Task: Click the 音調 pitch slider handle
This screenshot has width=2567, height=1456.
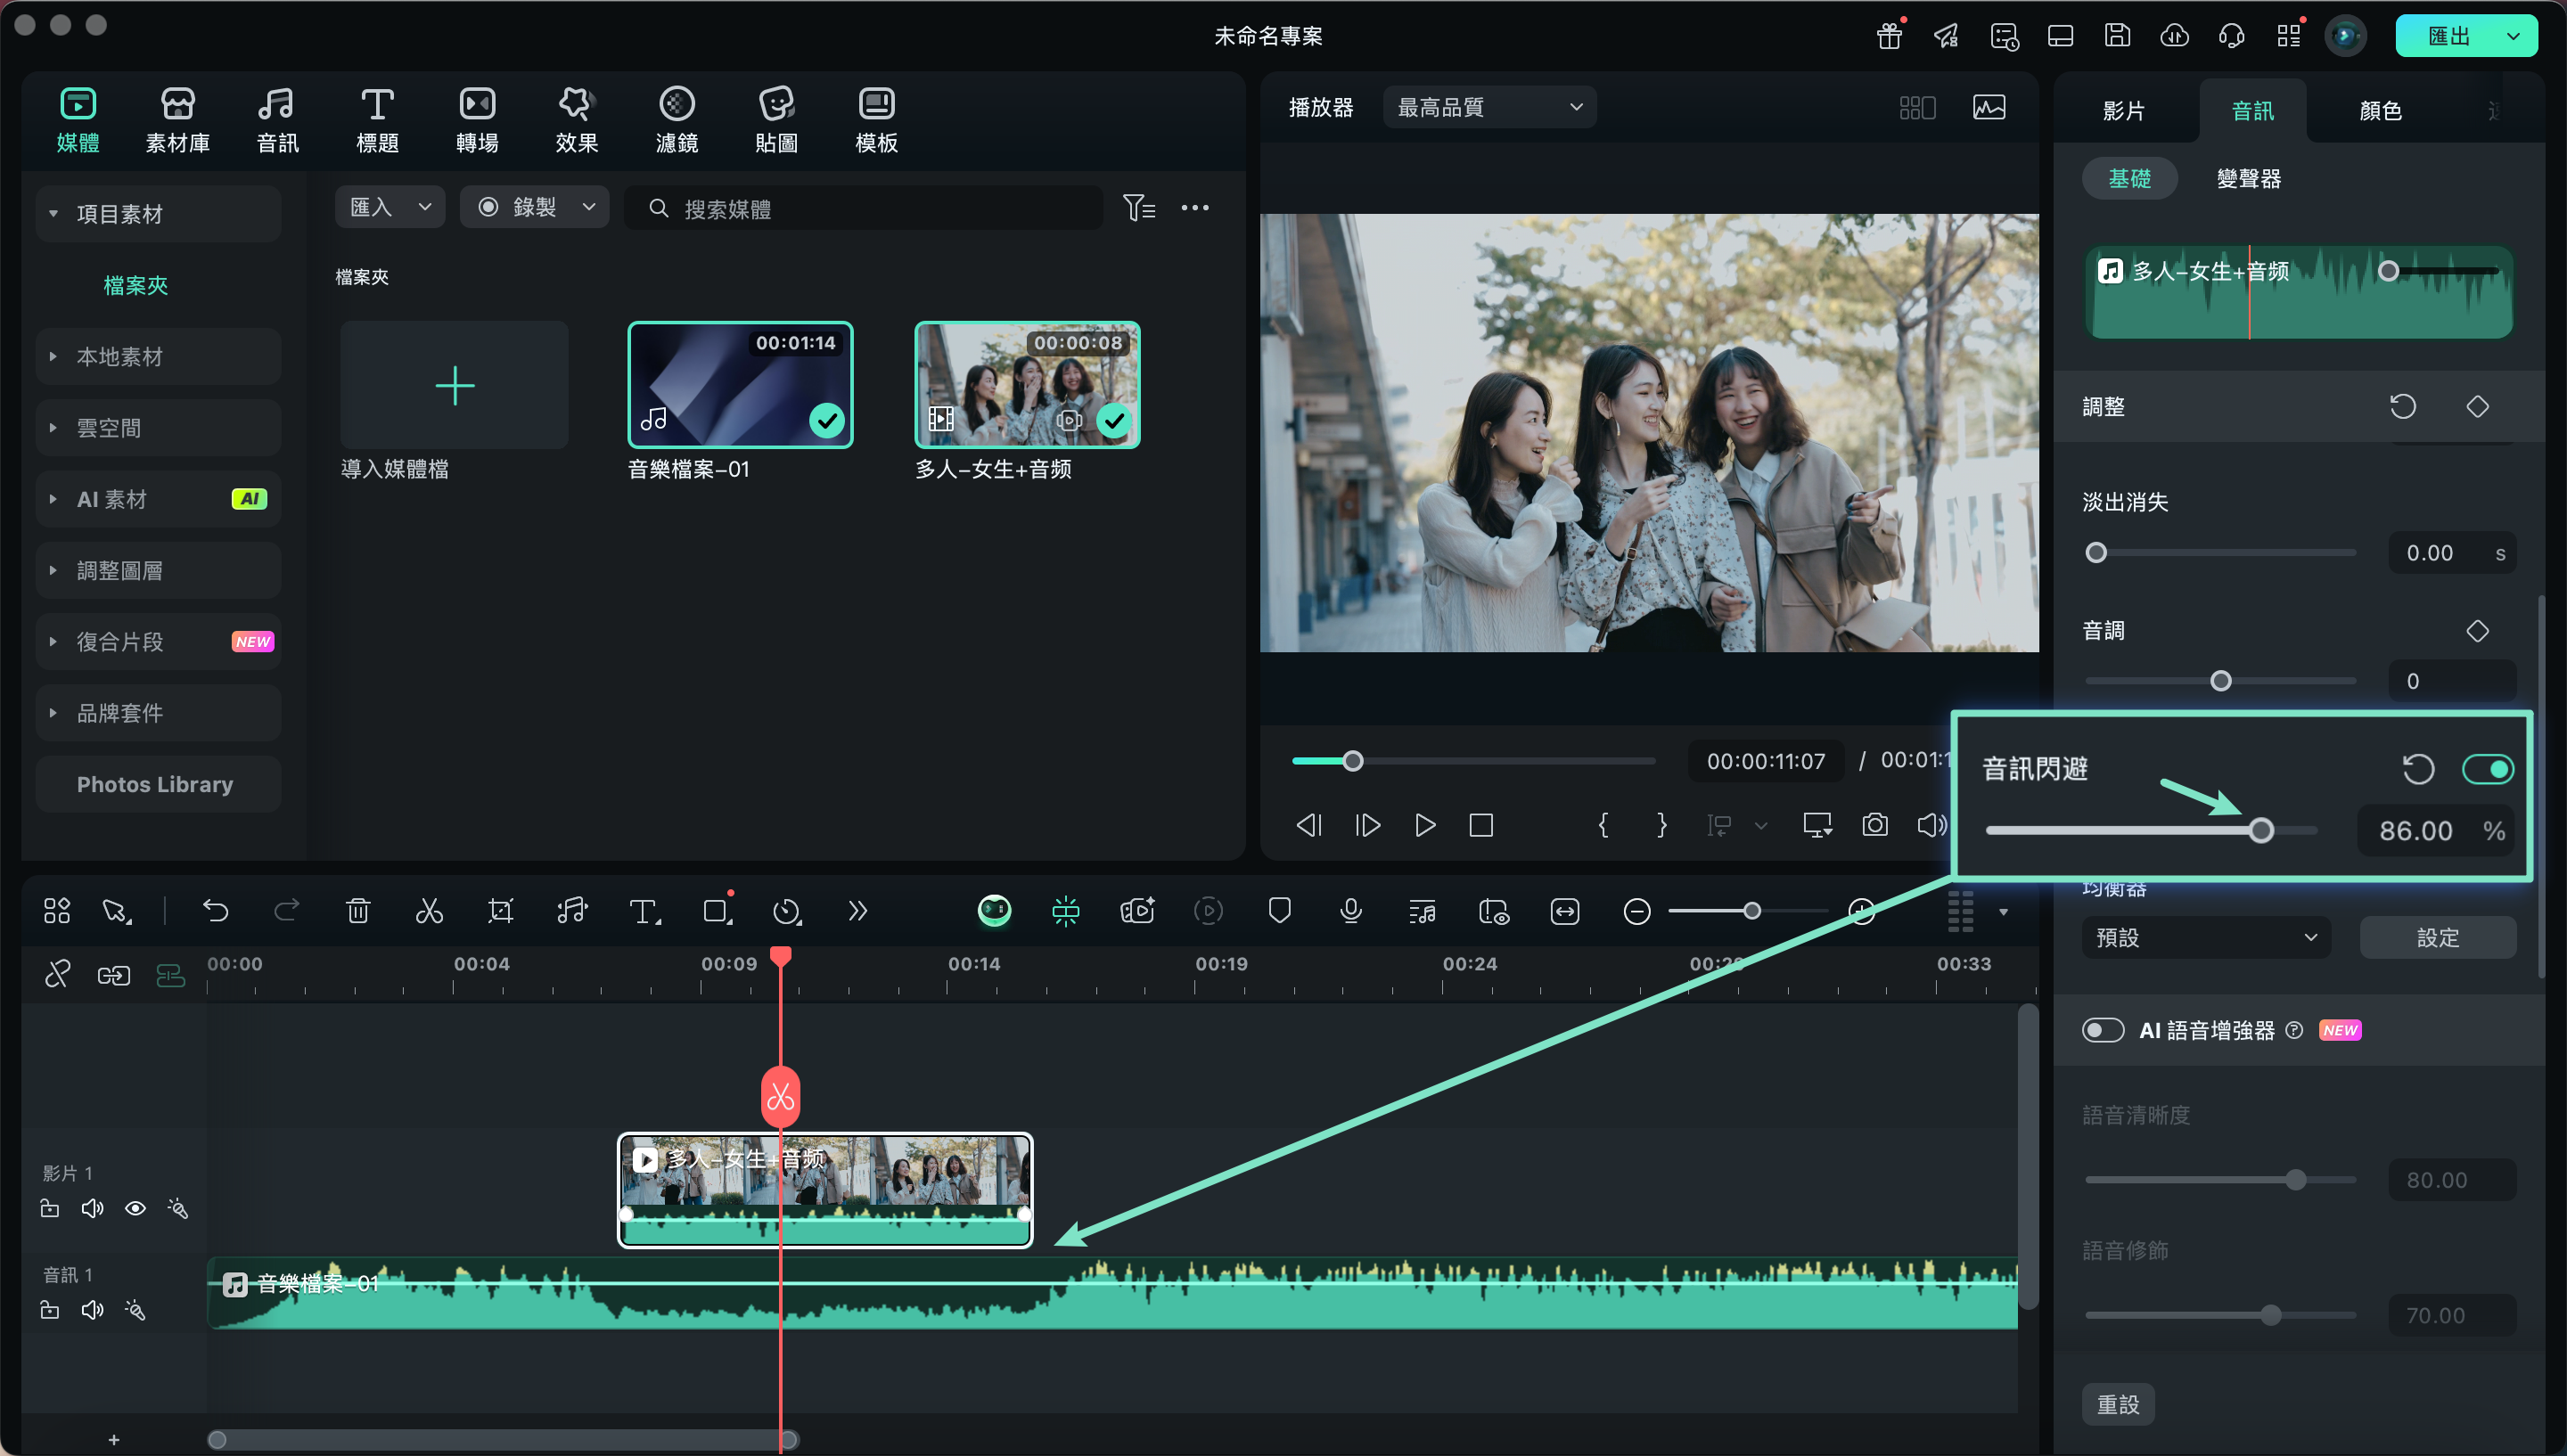Action: point(2220,681)
